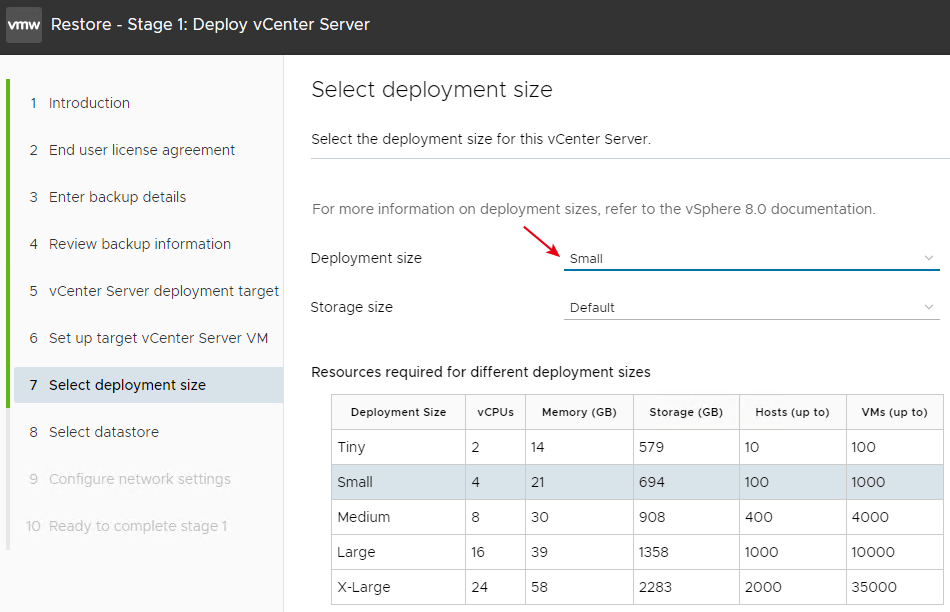Open Set up target vCenter Server VM step

click(x=158, y=338)
